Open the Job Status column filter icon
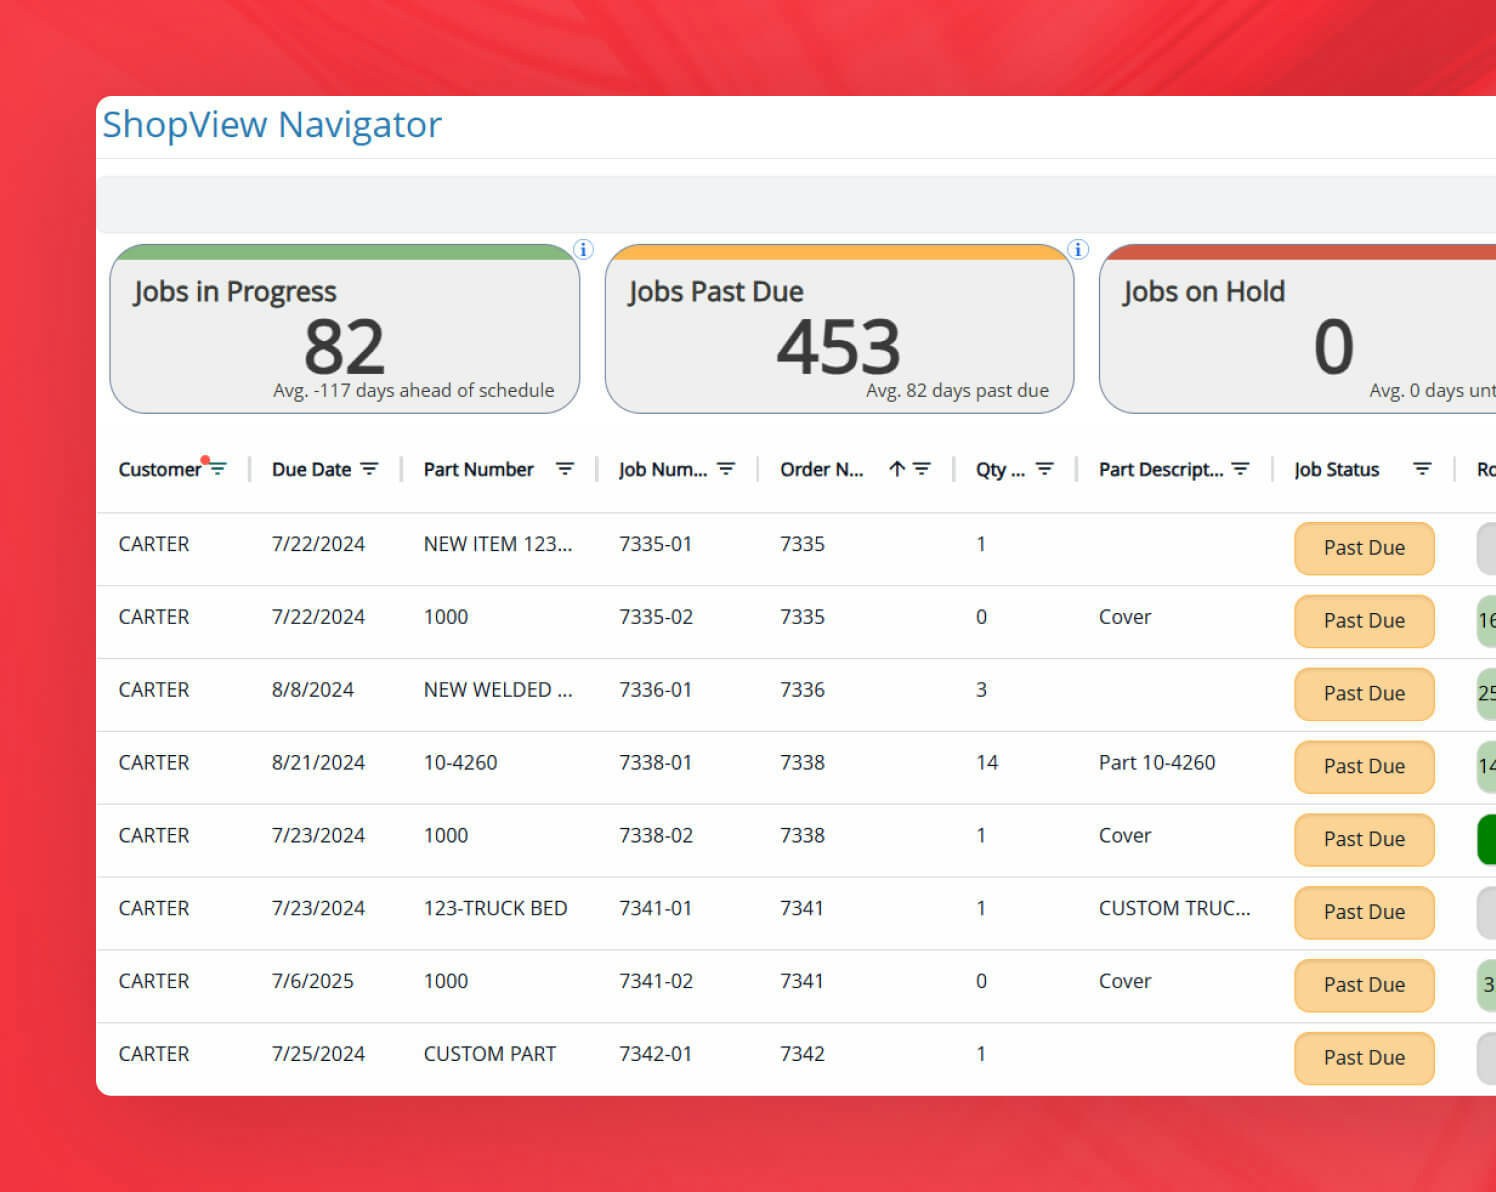Viewport: 1496px width, 1192px height. click(1422, 469)
